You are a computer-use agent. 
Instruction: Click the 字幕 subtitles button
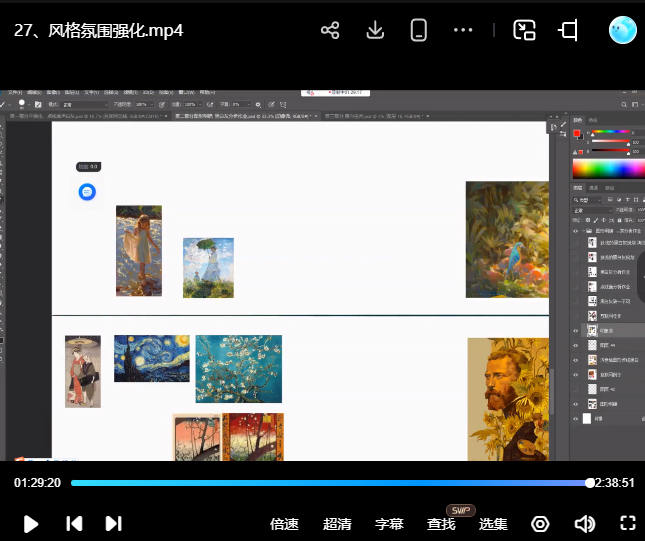click(389, 524)
